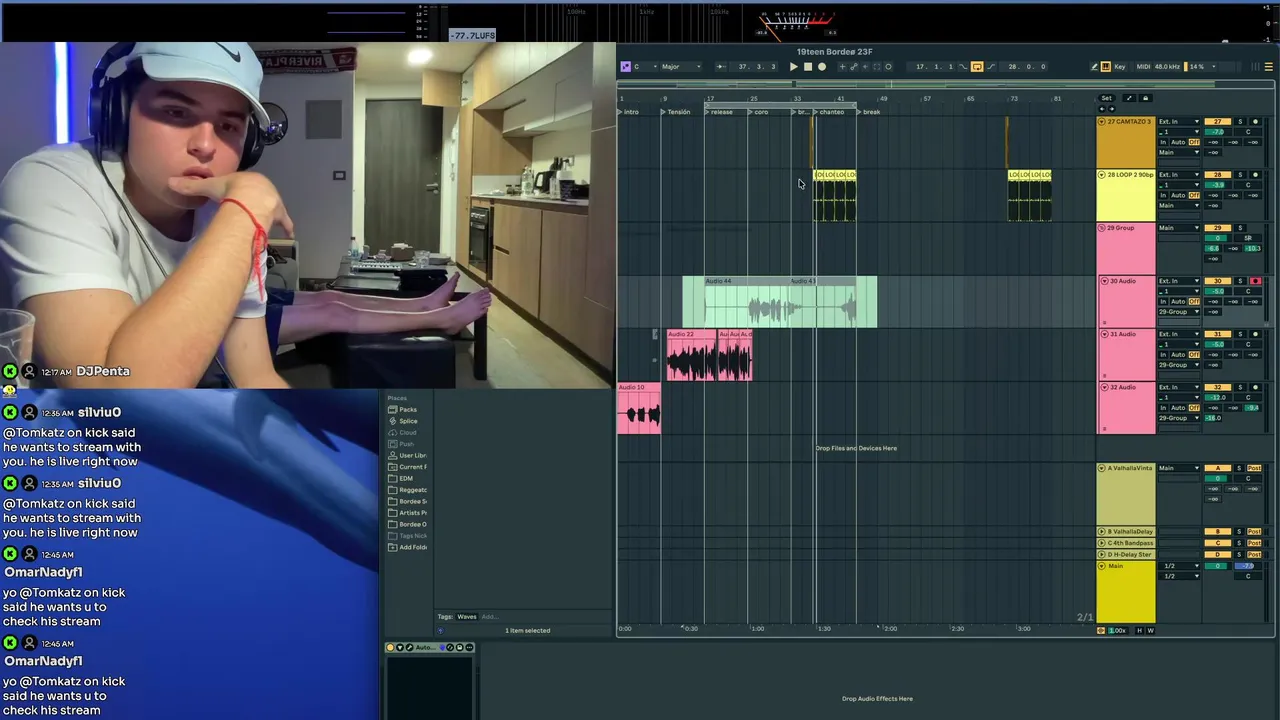This screenshot has height=720, width=1280.
Task: Deactivate track 29 Group activator
Action: 1218,228
